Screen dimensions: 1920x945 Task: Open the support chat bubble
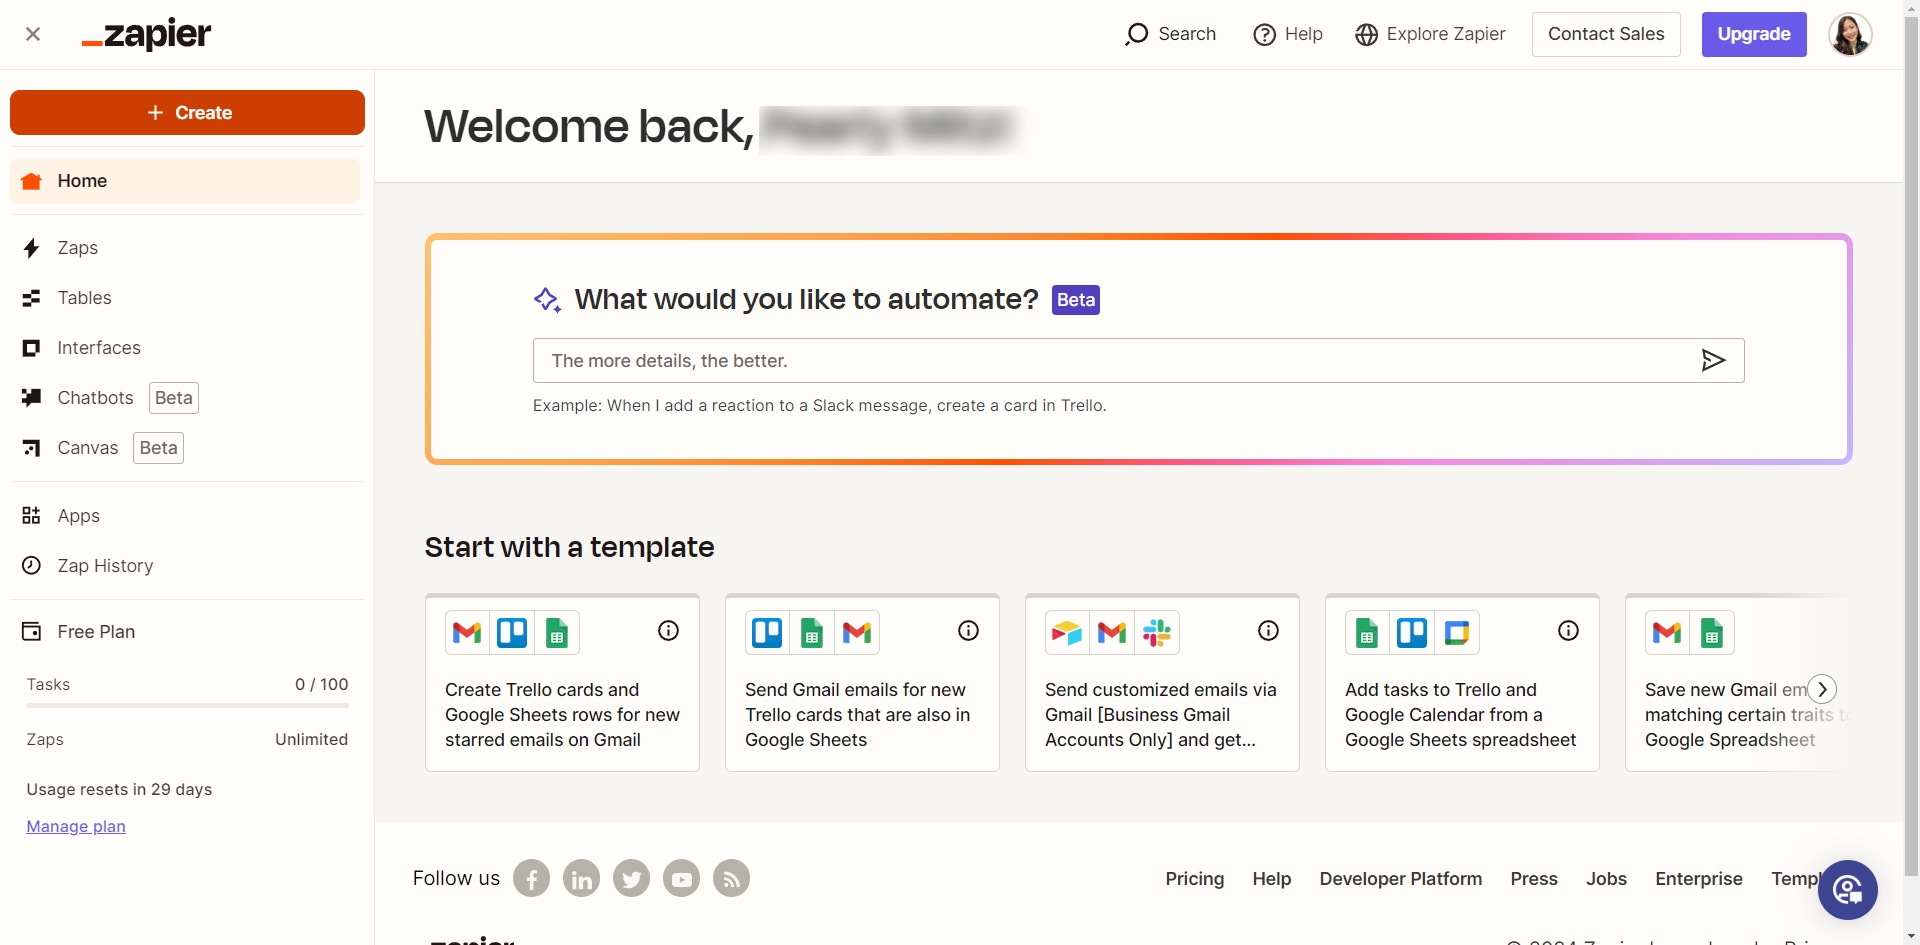[x=1847, y=889]
